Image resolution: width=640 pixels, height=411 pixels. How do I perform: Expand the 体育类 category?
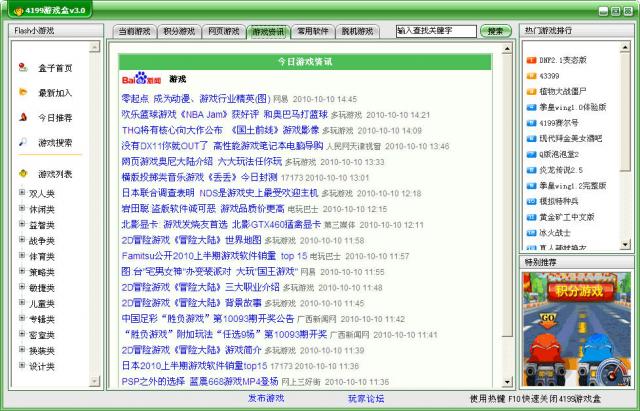(22, 255)
